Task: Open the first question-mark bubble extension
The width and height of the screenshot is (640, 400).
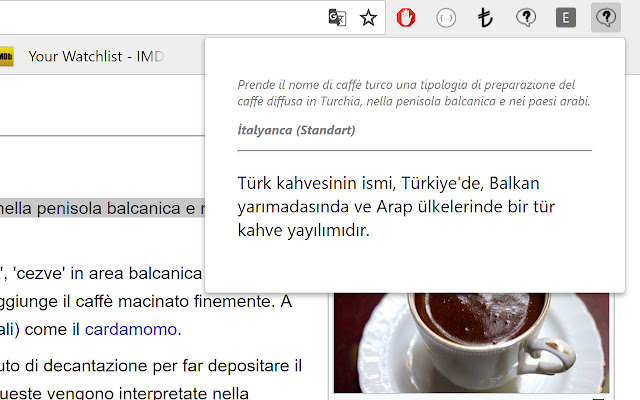Action: pos(526,18)
